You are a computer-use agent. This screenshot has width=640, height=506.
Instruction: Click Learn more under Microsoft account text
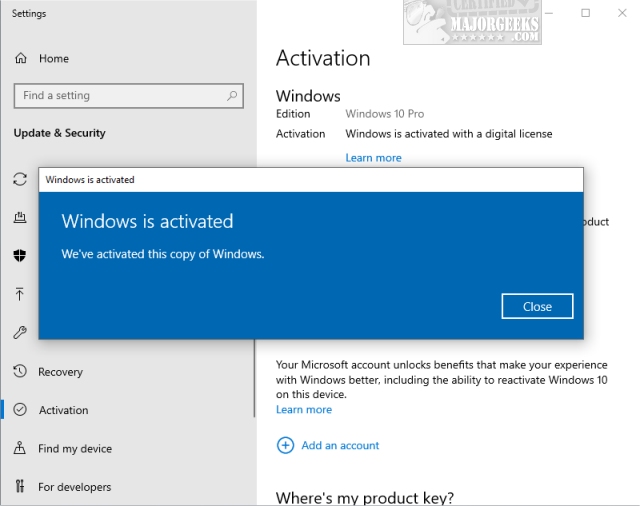pyautogui.click(x=304, y=409)
